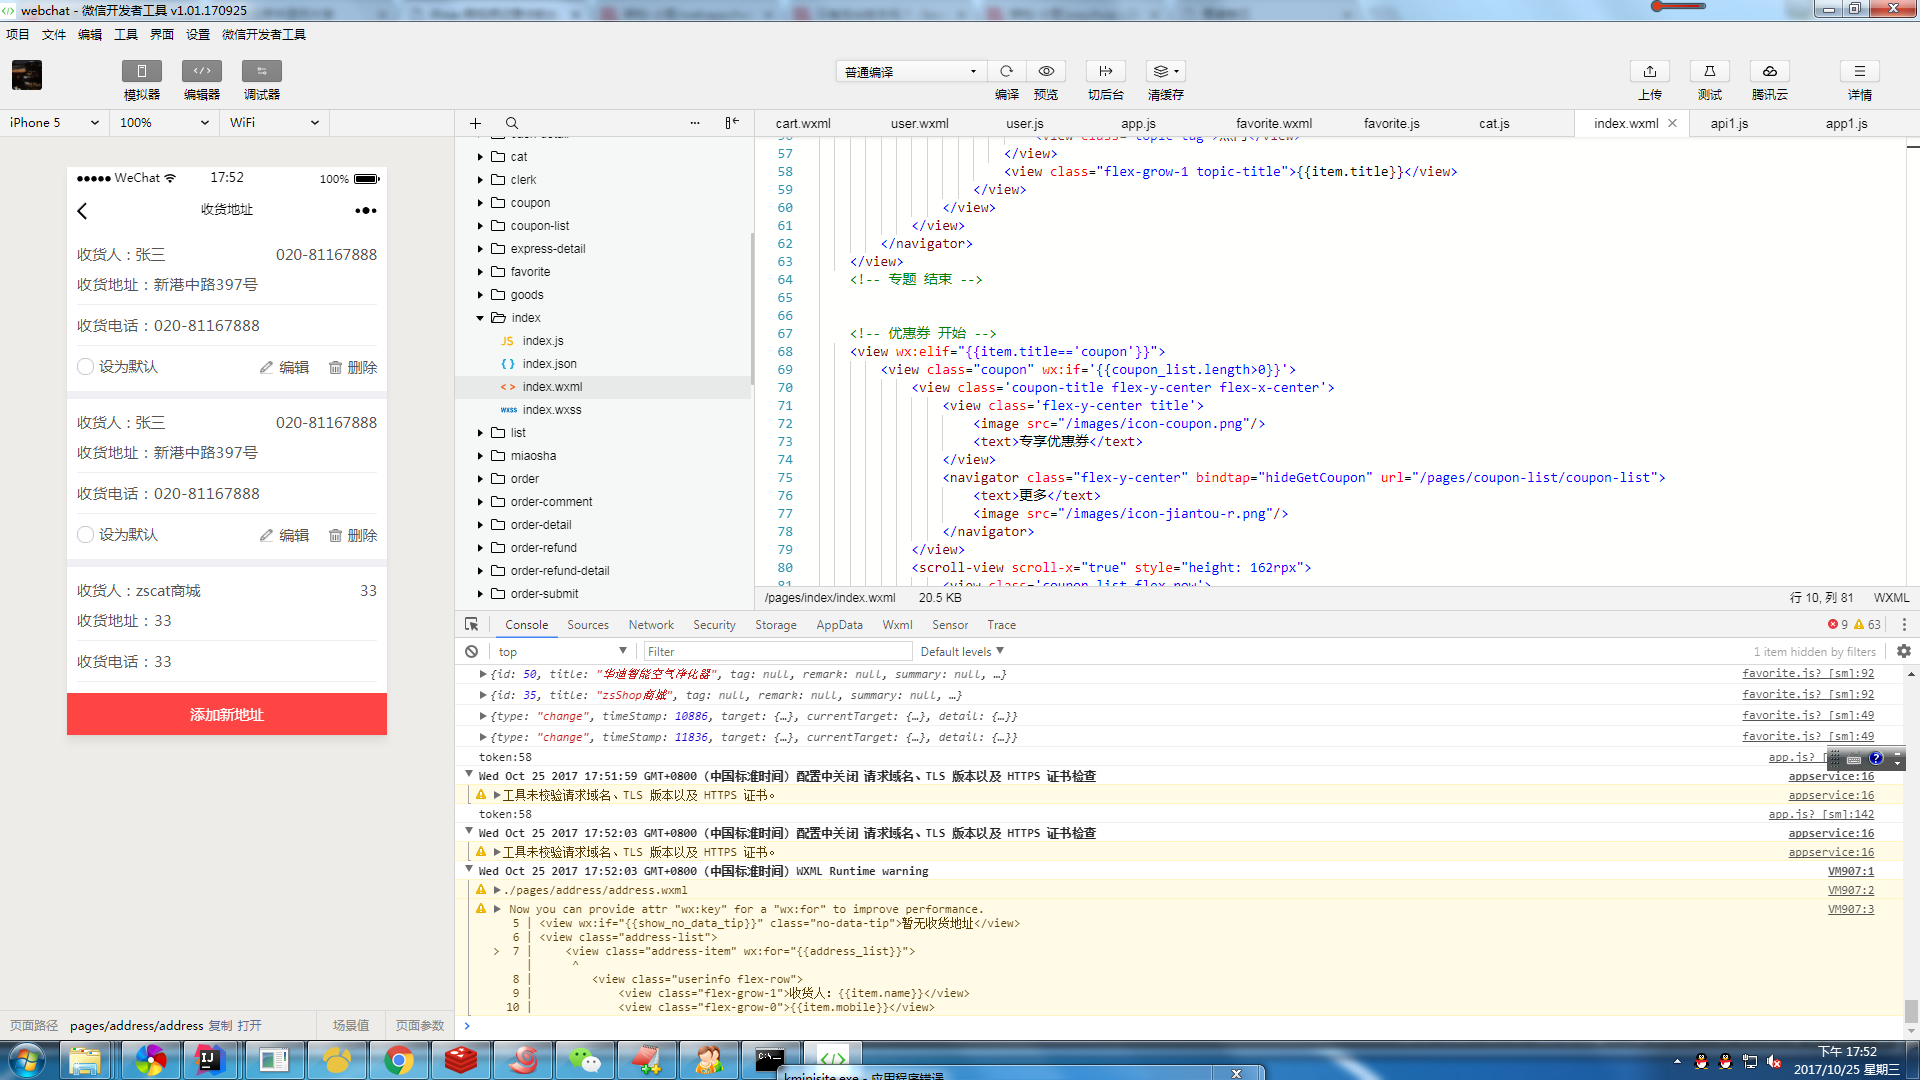1920x1080 pixels.
Task: Select the index.wxml tab in editor
Action: tap(1625, 121)
